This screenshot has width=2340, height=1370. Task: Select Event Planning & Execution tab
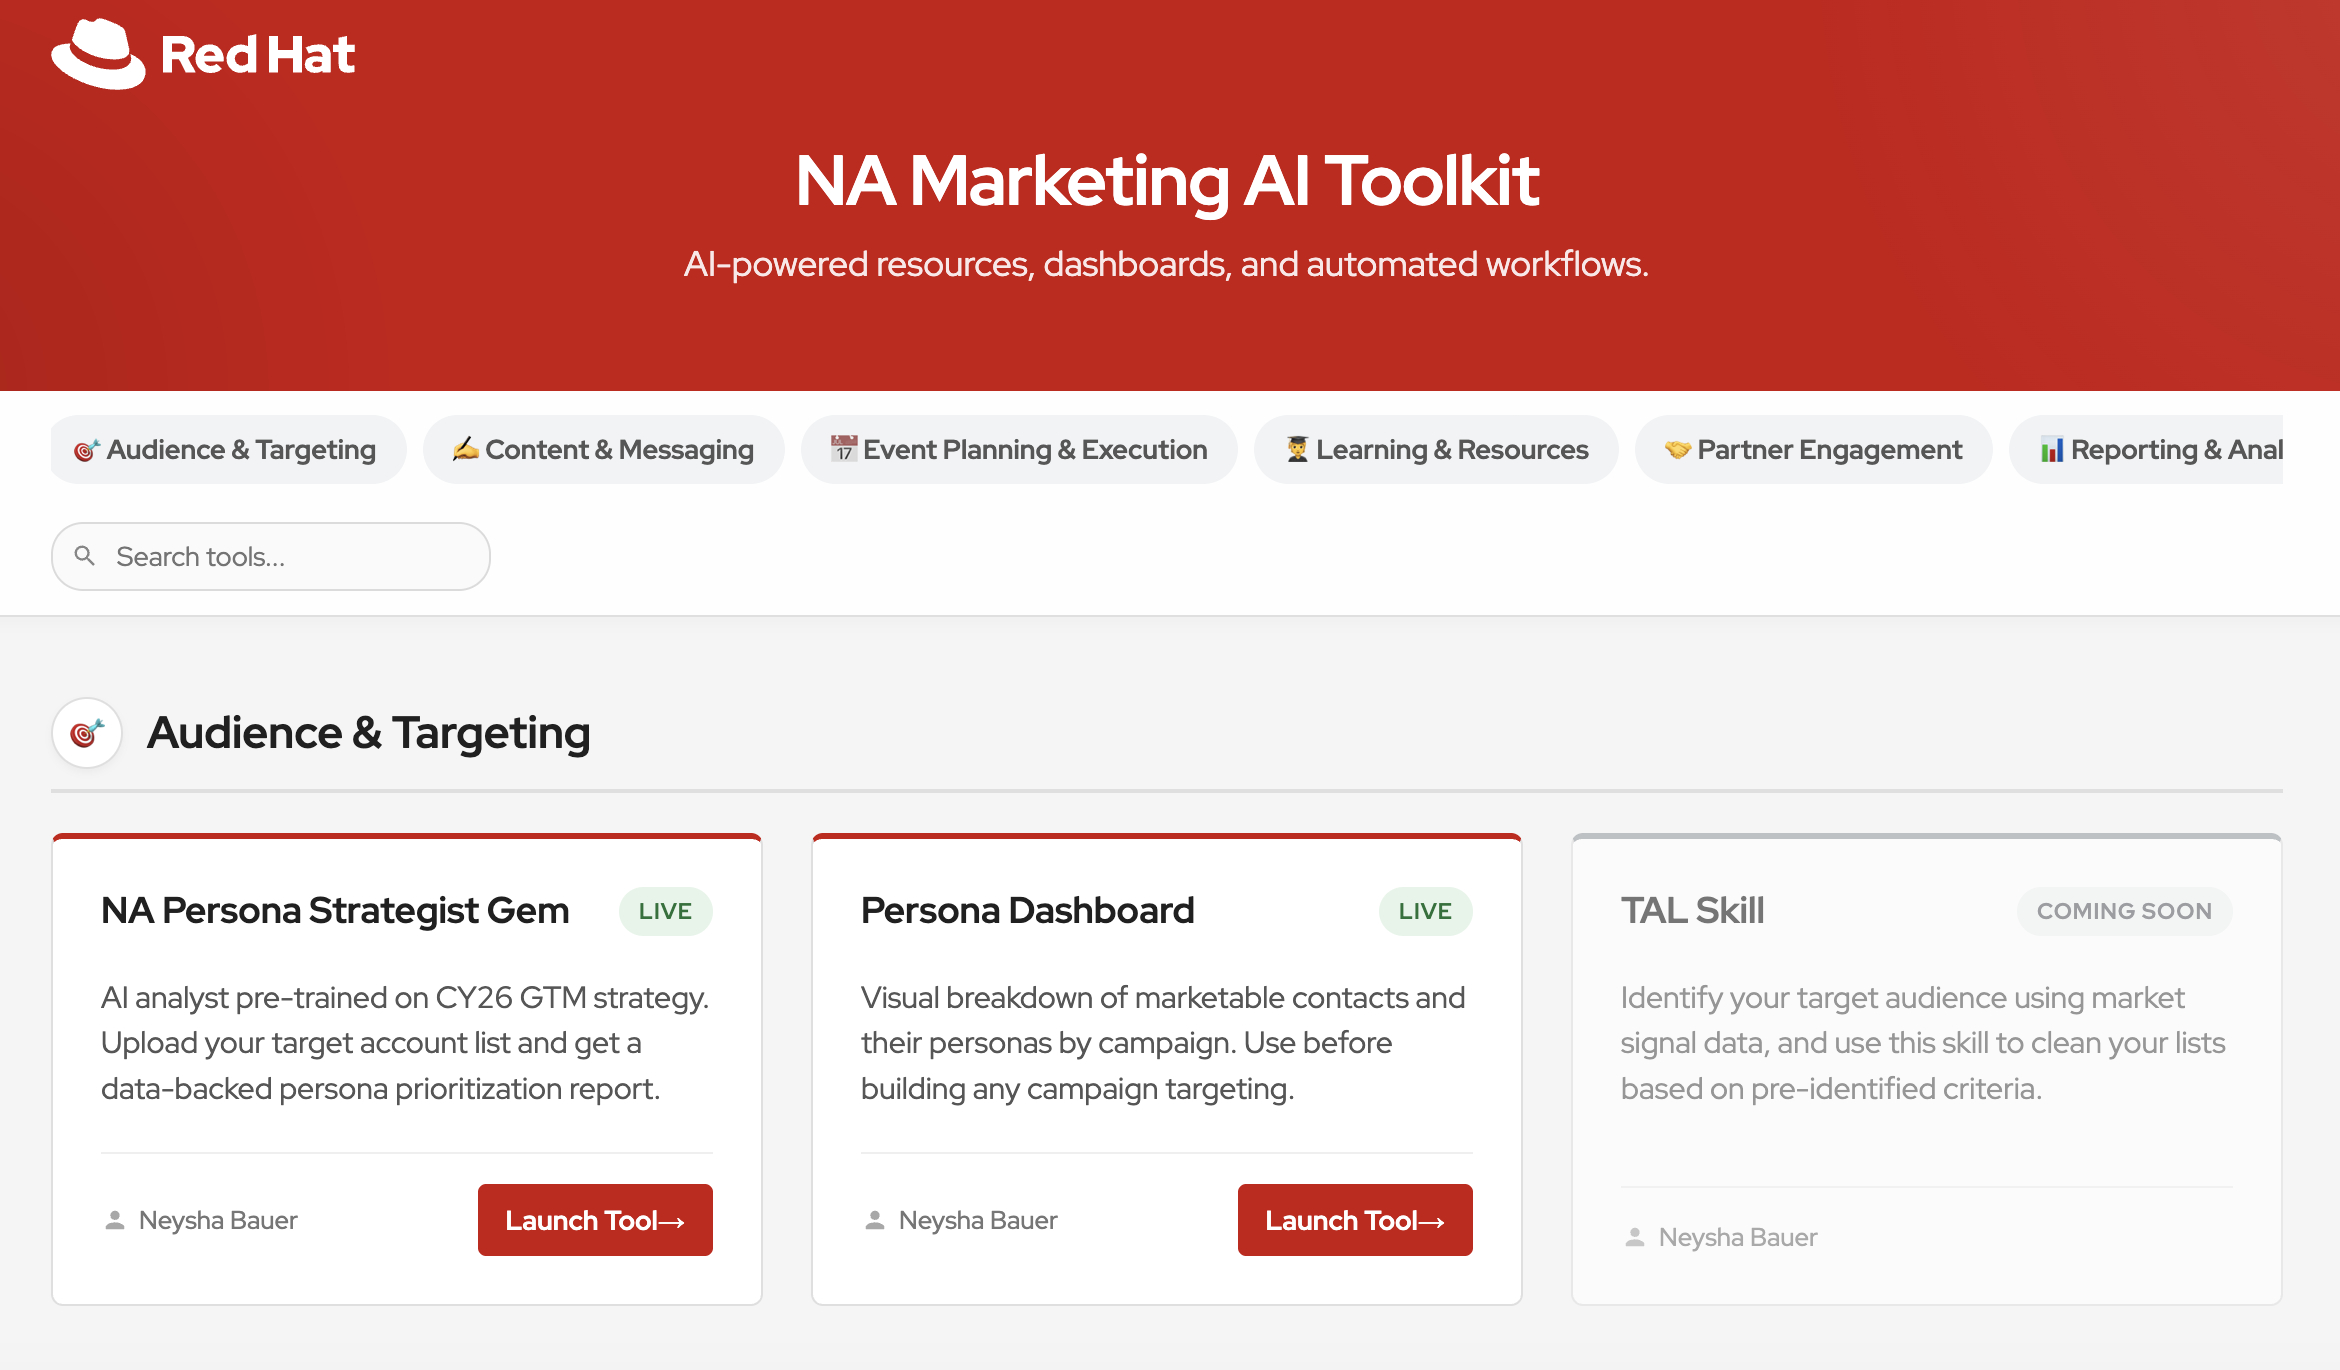[x=1019, y=450]
